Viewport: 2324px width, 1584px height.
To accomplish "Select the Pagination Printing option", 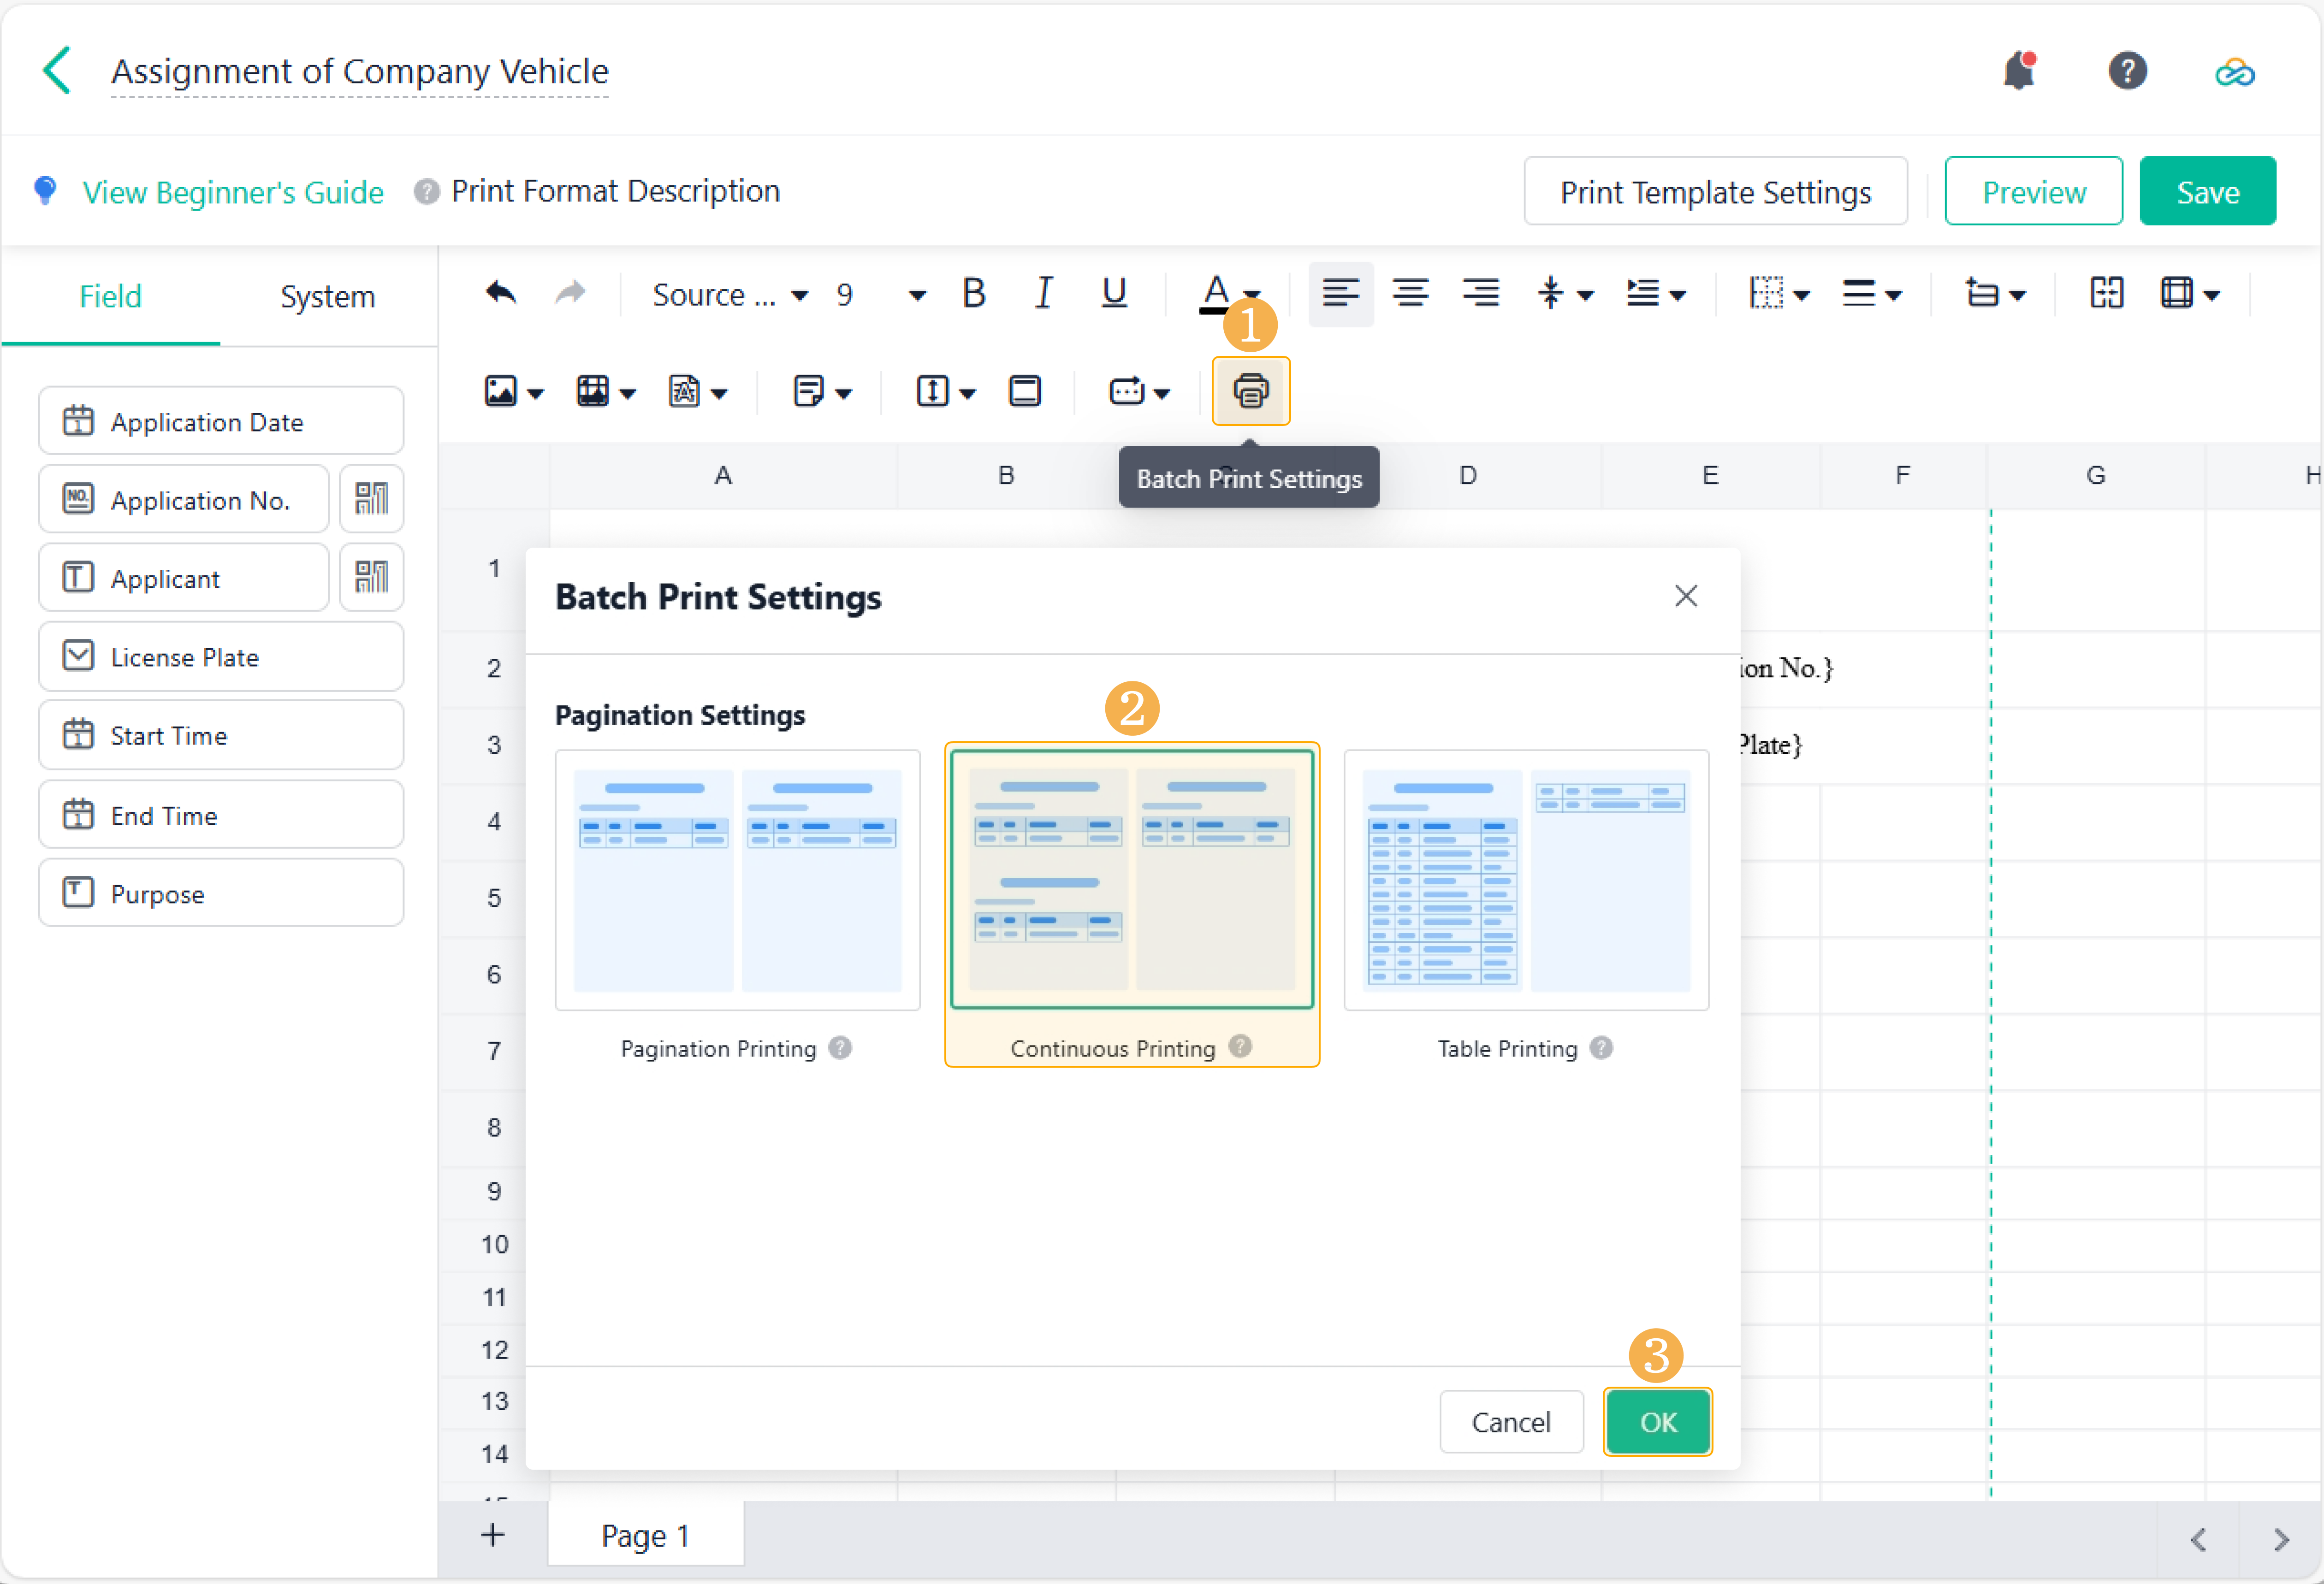I will coord(737,880).
